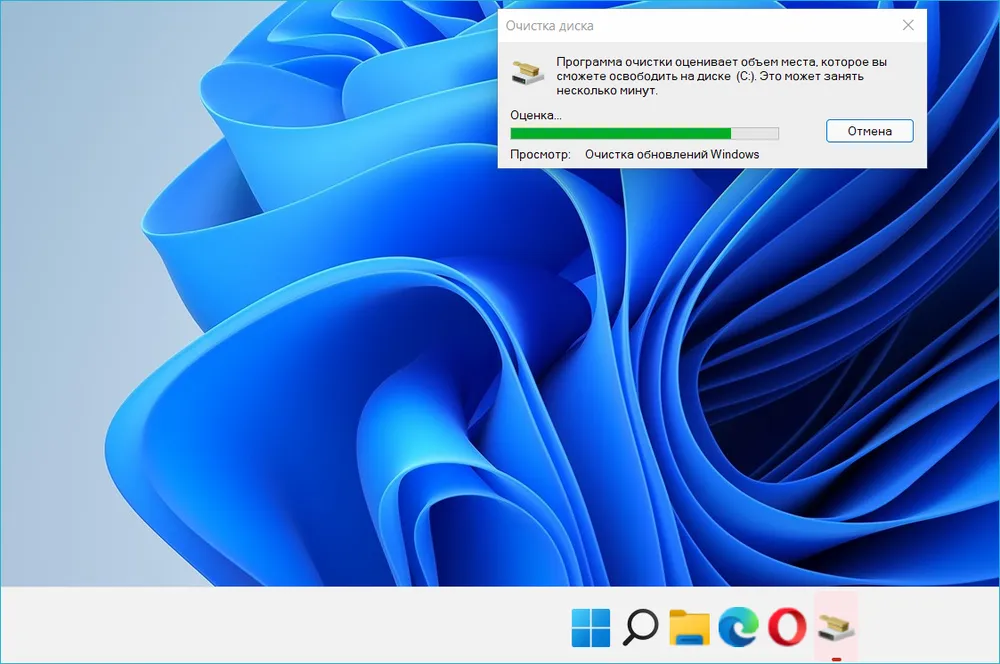The height and width of the screenshot is (664, 1000).
Task: Launch File Explorer from the taskbar
Action: click(x=689, y=627)
